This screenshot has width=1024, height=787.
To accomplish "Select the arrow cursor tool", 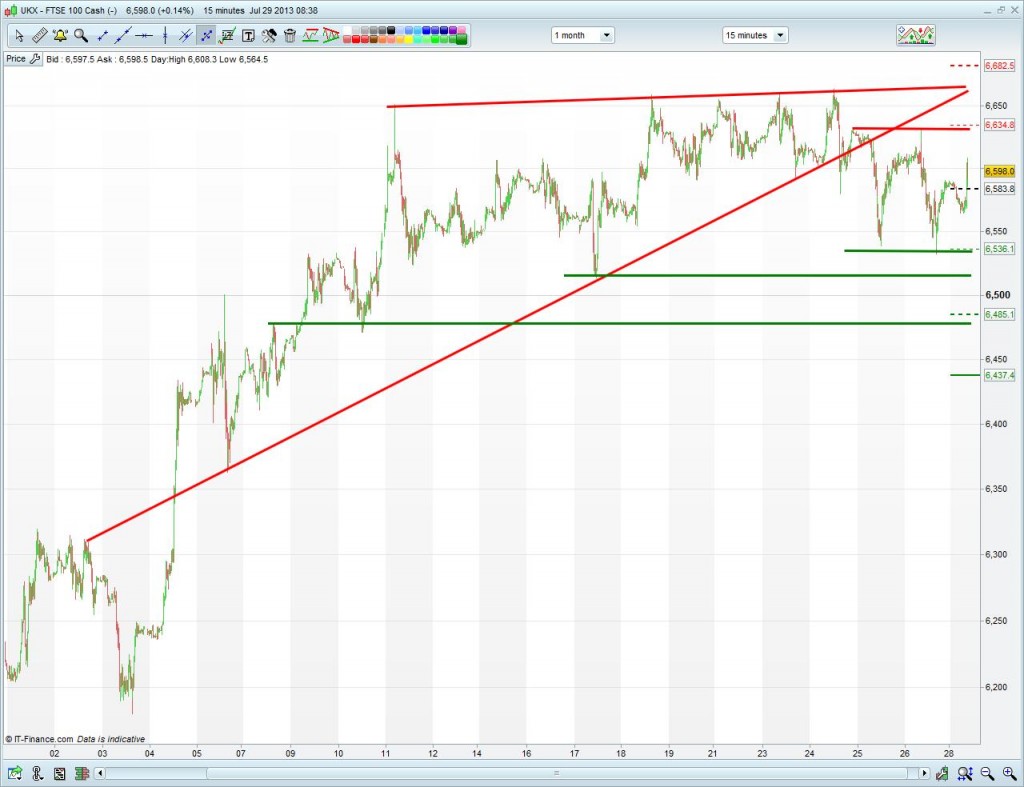I will click(18, 36).
